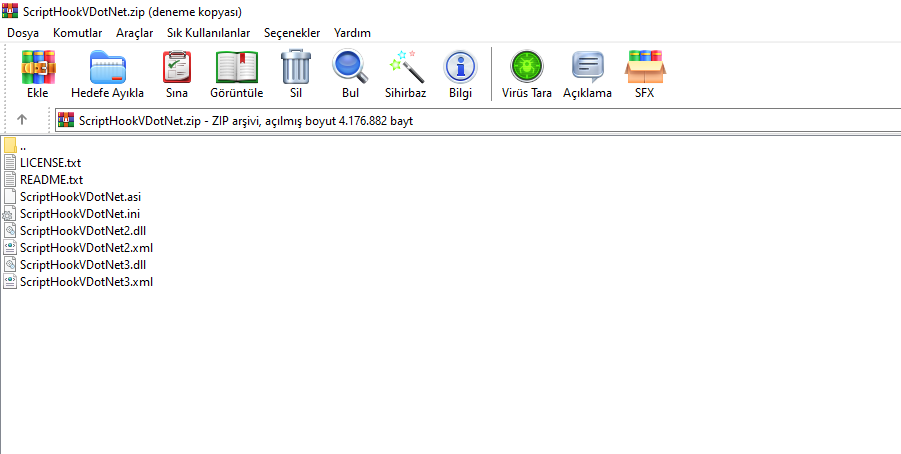Viewport: 901px width, 454px height.
Task: Open the Sık Kullanılanlar menu
Action: point(209,33)
